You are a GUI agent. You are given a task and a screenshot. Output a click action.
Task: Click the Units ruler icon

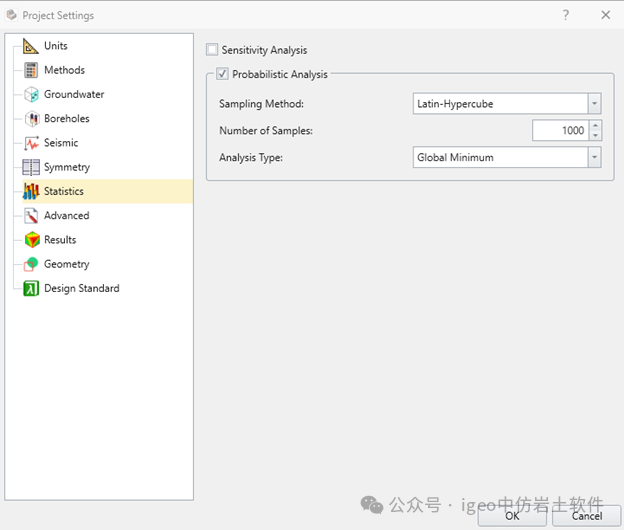click(31, 46)
